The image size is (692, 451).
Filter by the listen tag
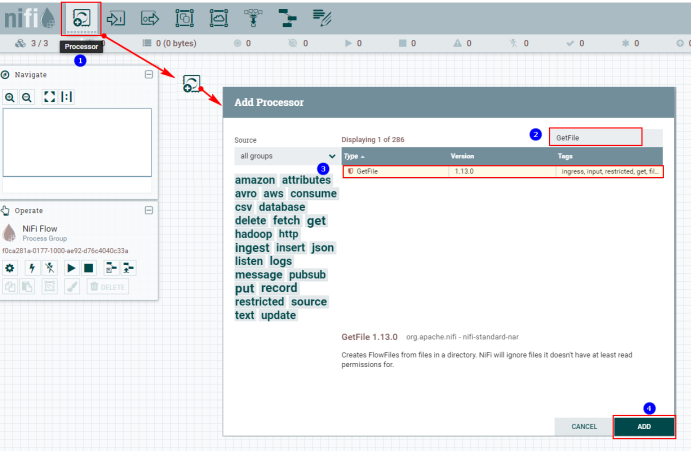click(249, 261)
